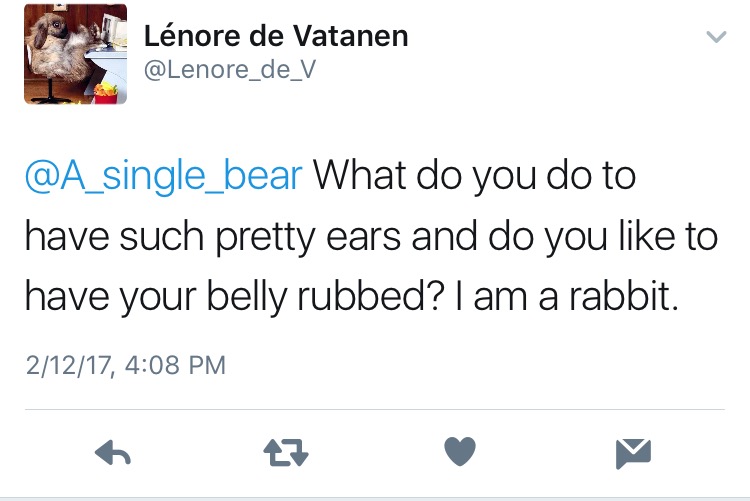Open the rabbit profile picture

76,54
